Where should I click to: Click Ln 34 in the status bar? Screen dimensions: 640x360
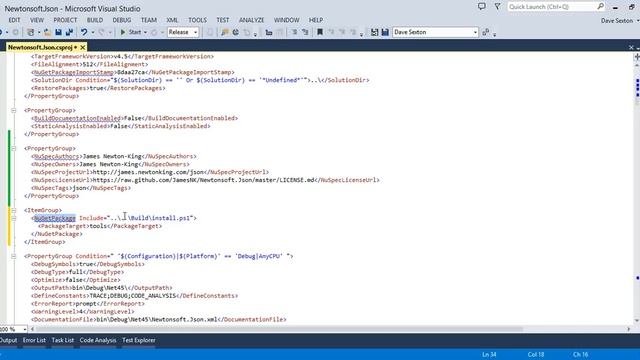point(489,354)
